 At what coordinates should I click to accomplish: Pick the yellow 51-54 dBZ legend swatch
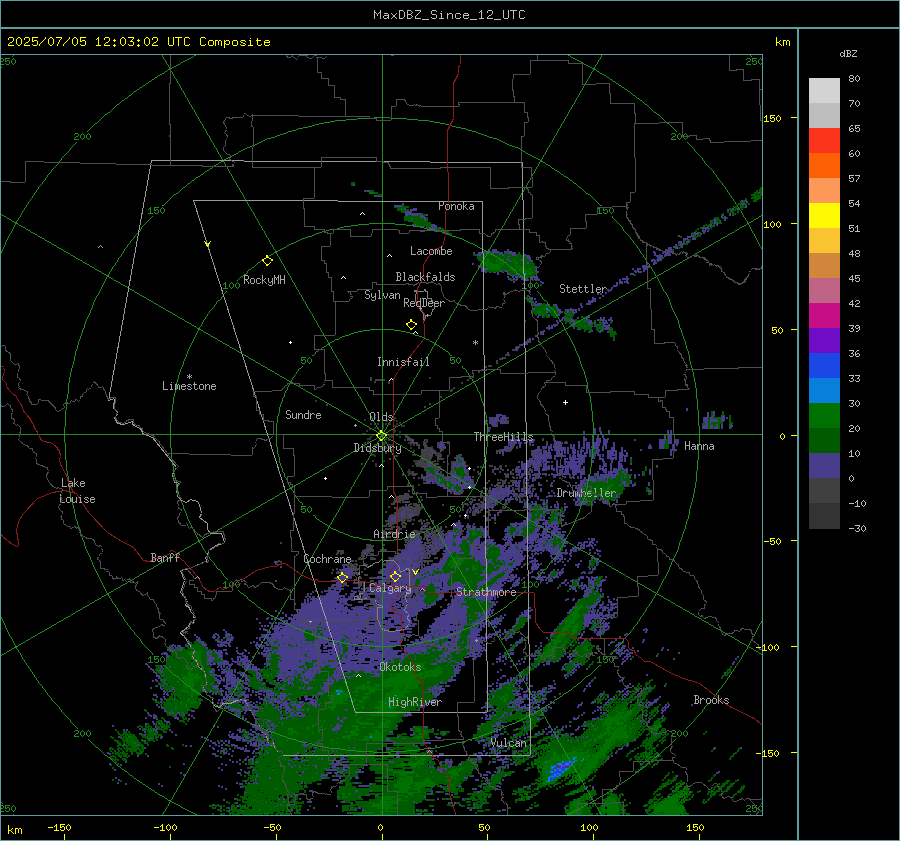[824, 215]
